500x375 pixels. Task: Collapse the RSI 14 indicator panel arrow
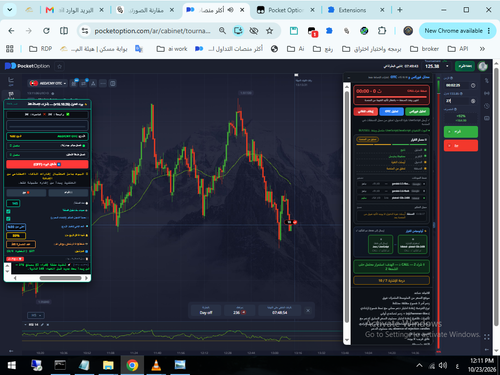click(x=25, y=325)
